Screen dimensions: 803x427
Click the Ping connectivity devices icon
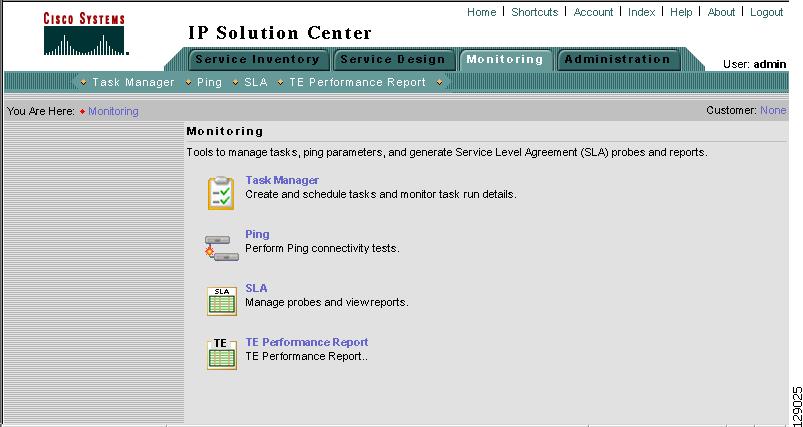click(222, 248)
